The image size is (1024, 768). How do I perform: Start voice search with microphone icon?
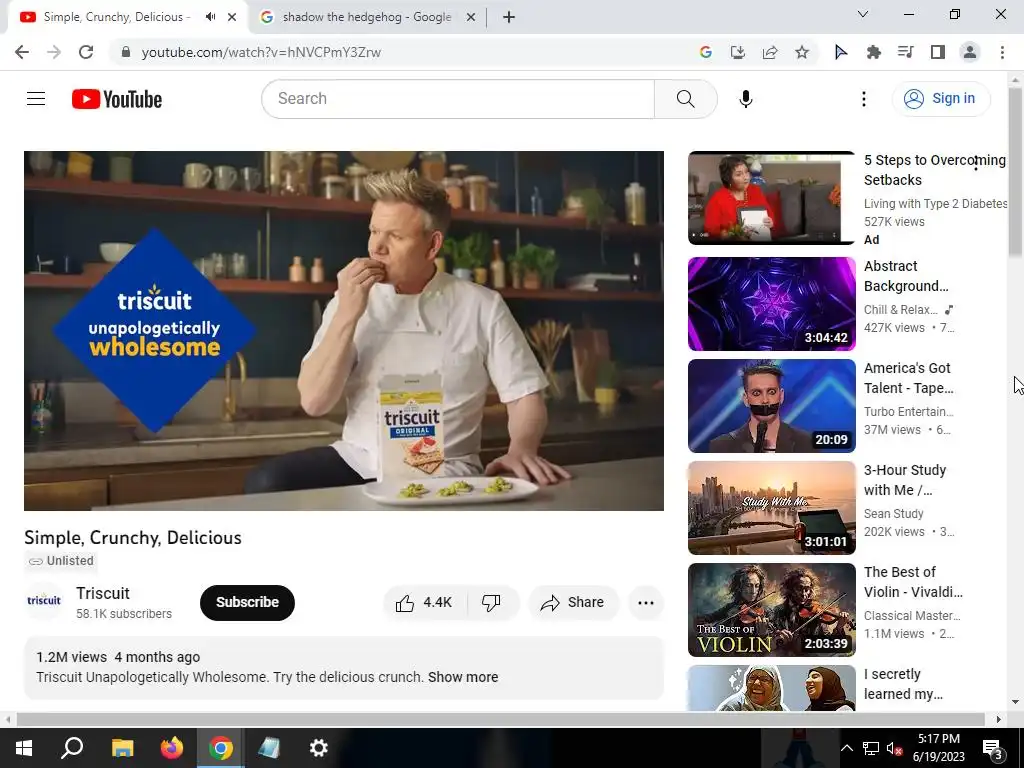(746, 99)
